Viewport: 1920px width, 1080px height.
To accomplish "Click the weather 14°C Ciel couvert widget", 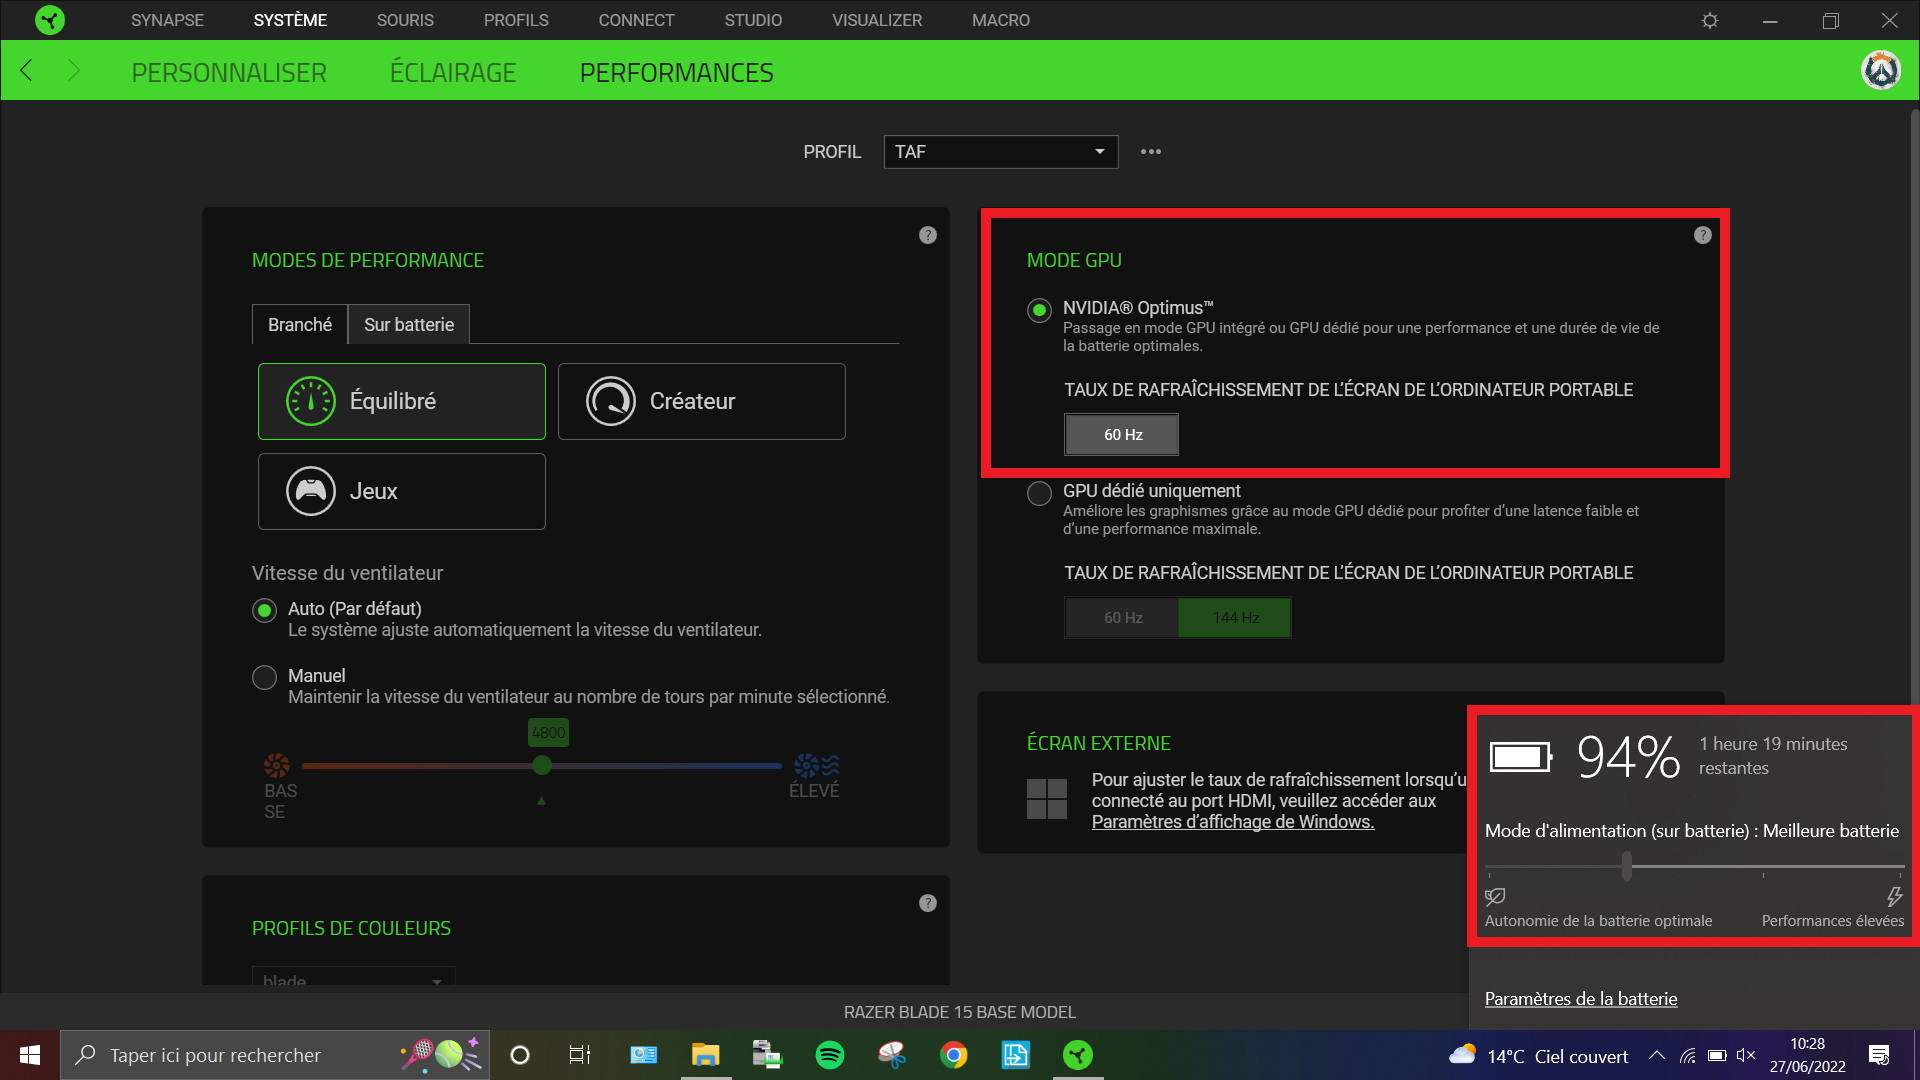I will coord(1538,1056).
